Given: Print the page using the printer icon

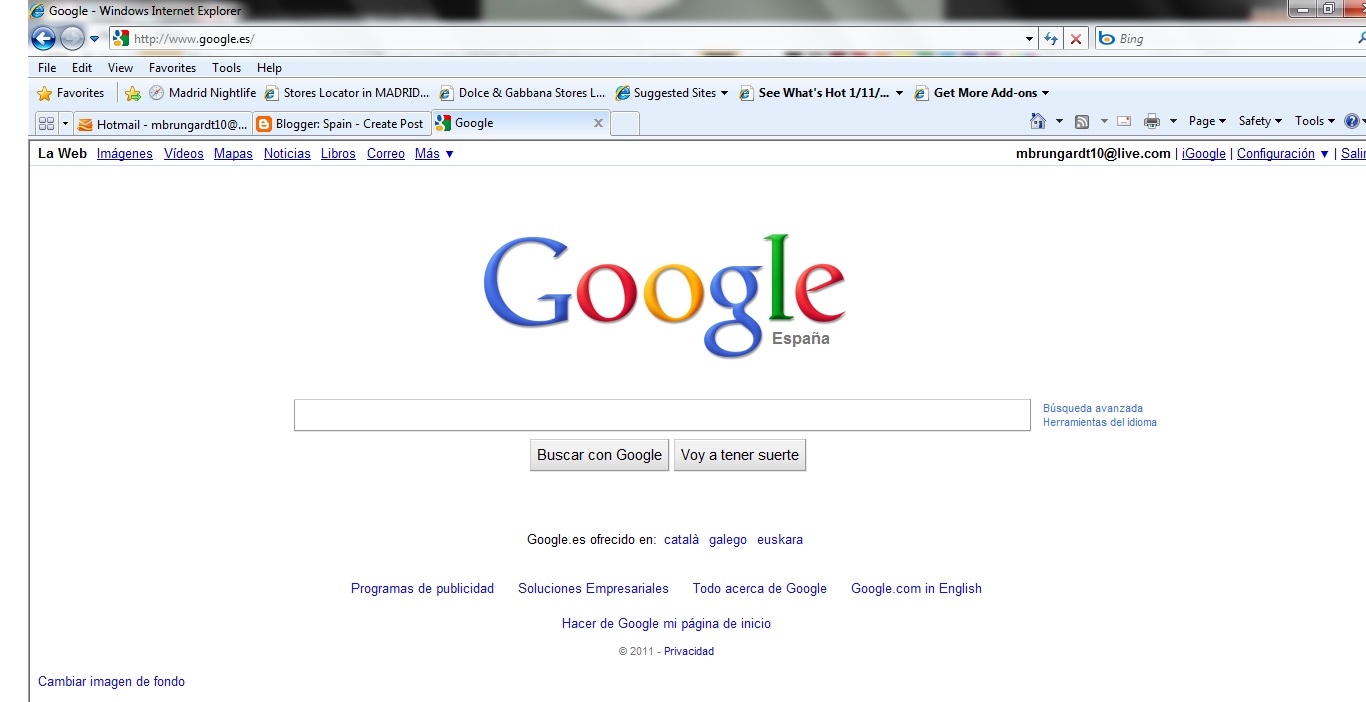Looking at the screenshot, I should pos(1152,121).
